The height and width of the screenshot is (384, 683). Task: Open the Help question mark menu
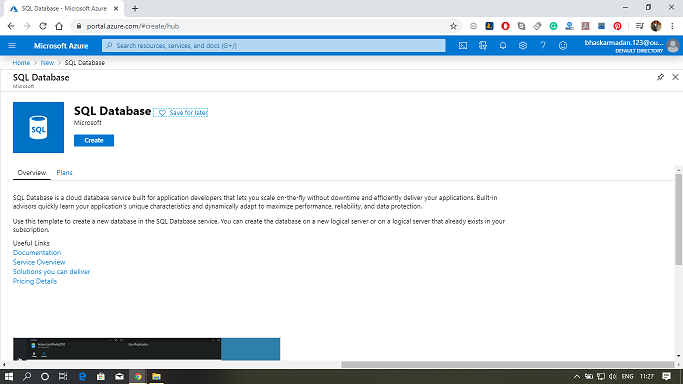543,46
